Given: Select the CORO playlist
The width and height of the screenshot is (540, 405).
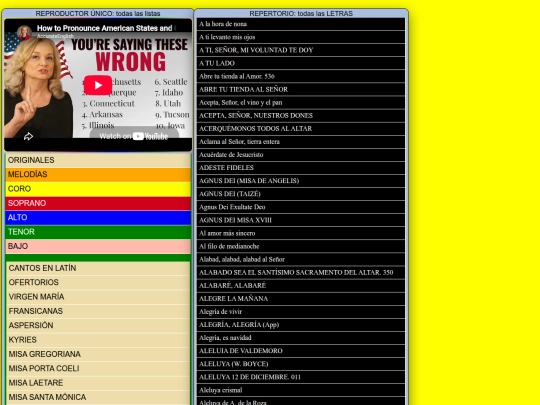Looking at the screenshot, I should 98,189.
